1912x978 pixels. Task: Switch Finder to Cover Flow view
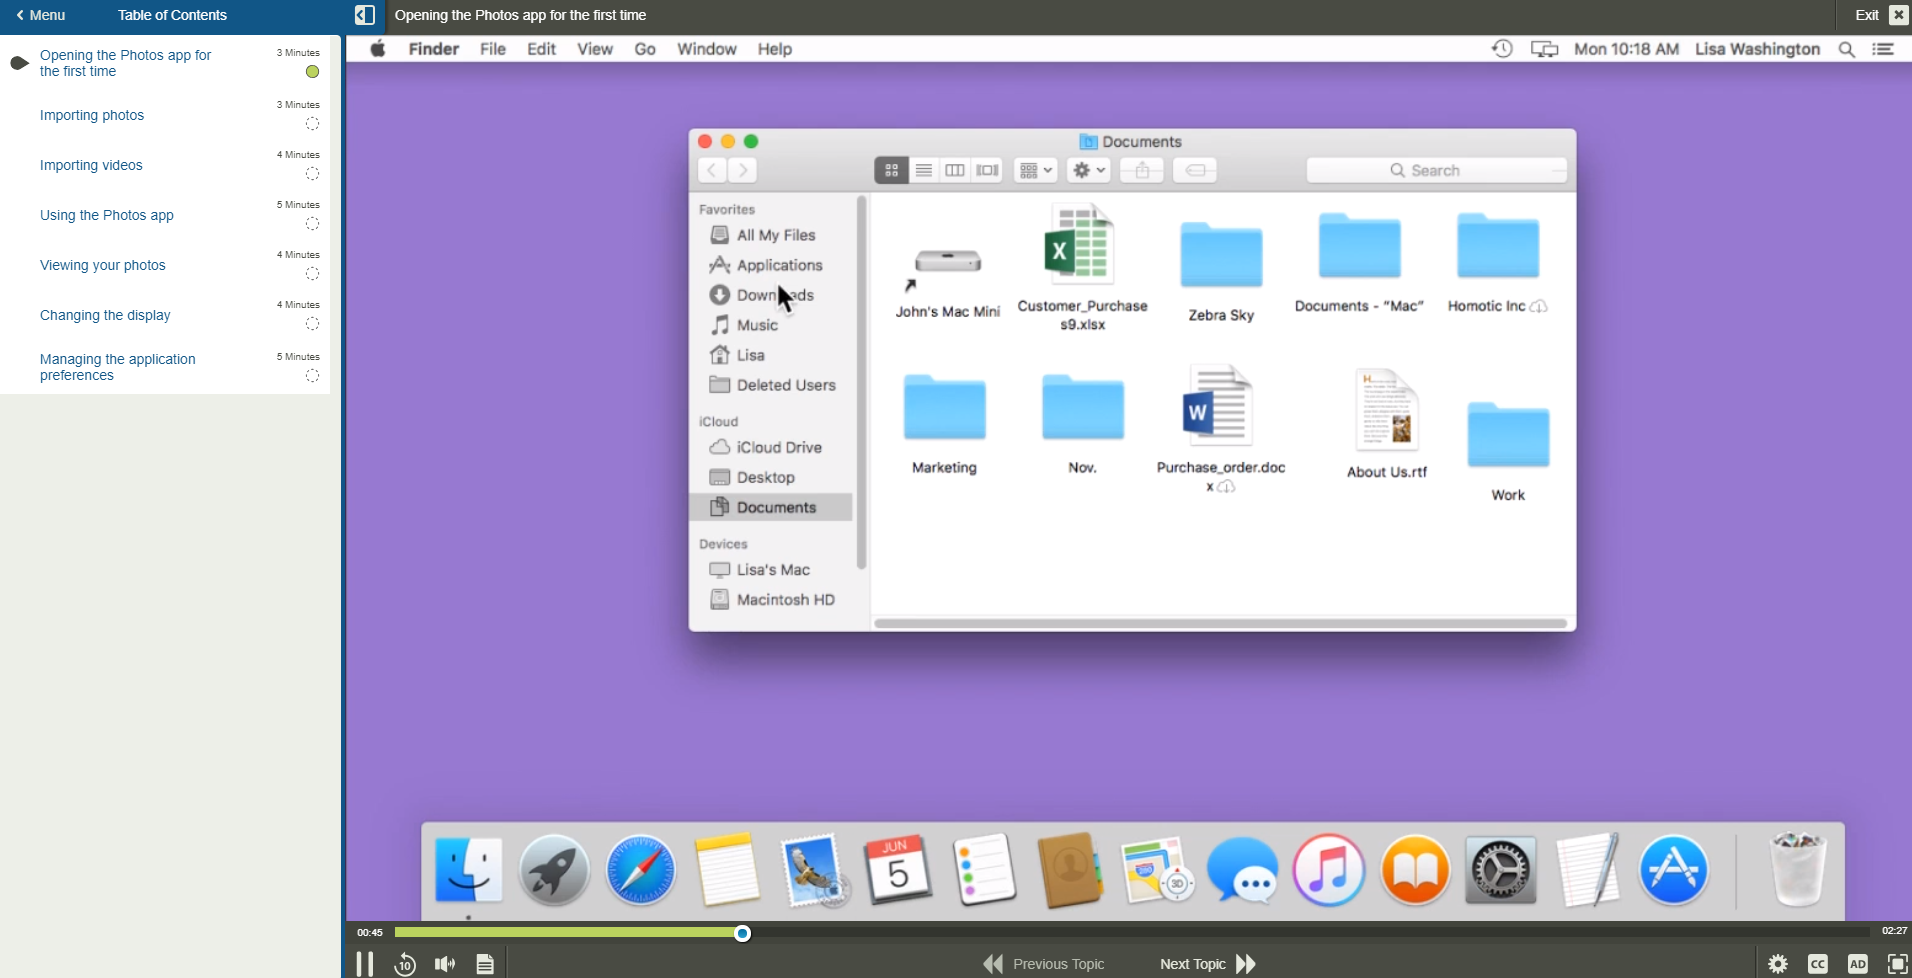pos(987,170)
